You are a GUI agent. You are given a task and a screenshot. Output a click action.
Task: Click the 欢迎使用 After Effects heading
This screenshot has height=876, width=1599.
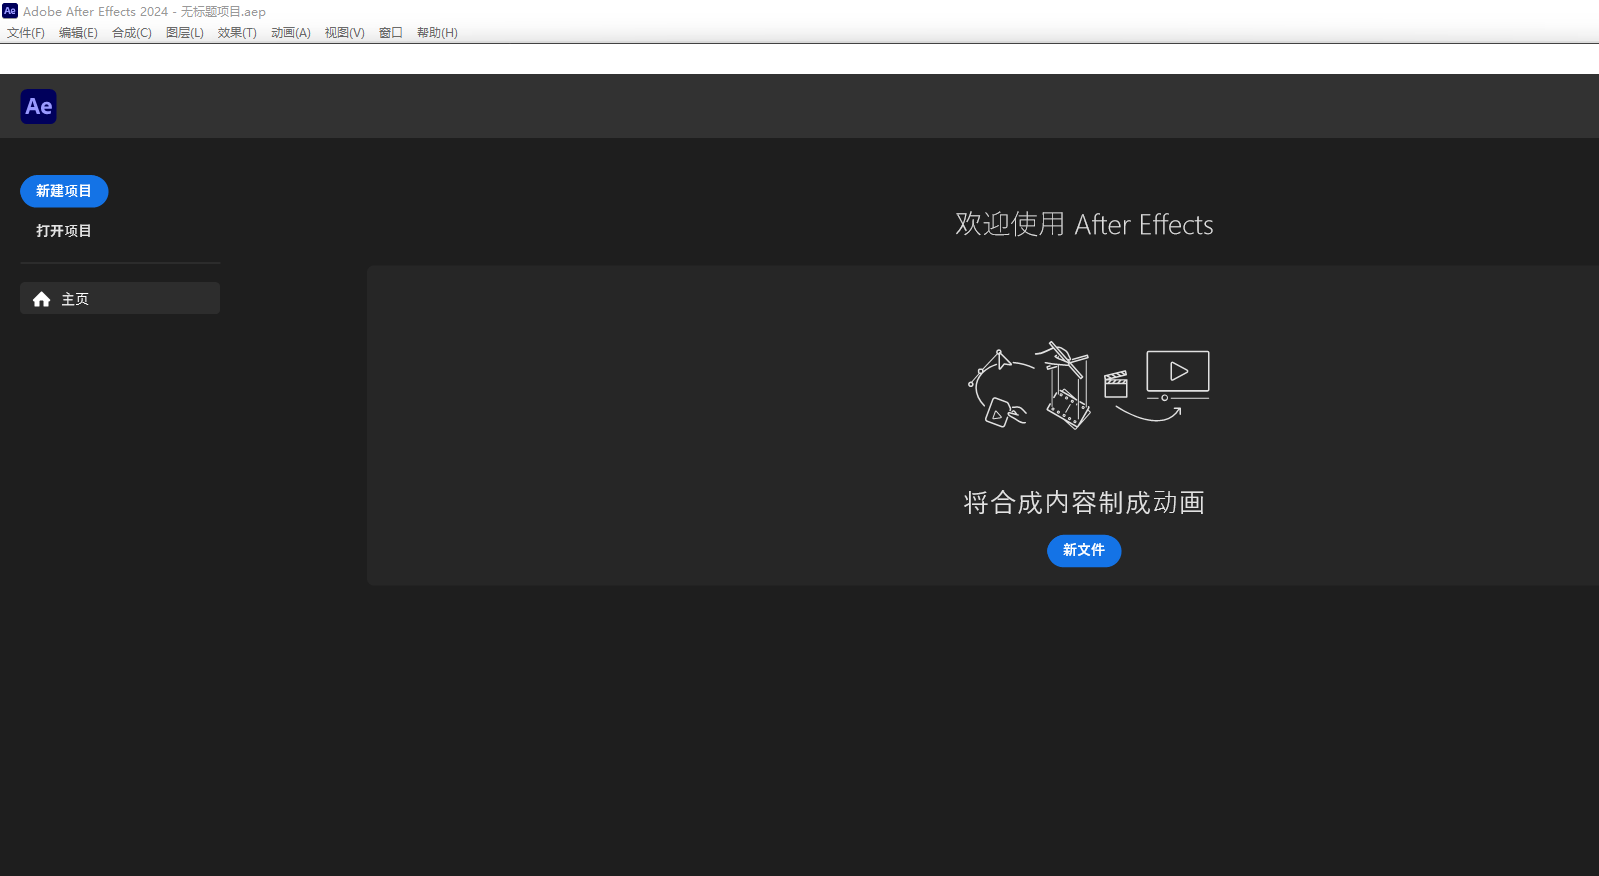coord(1084,224)
